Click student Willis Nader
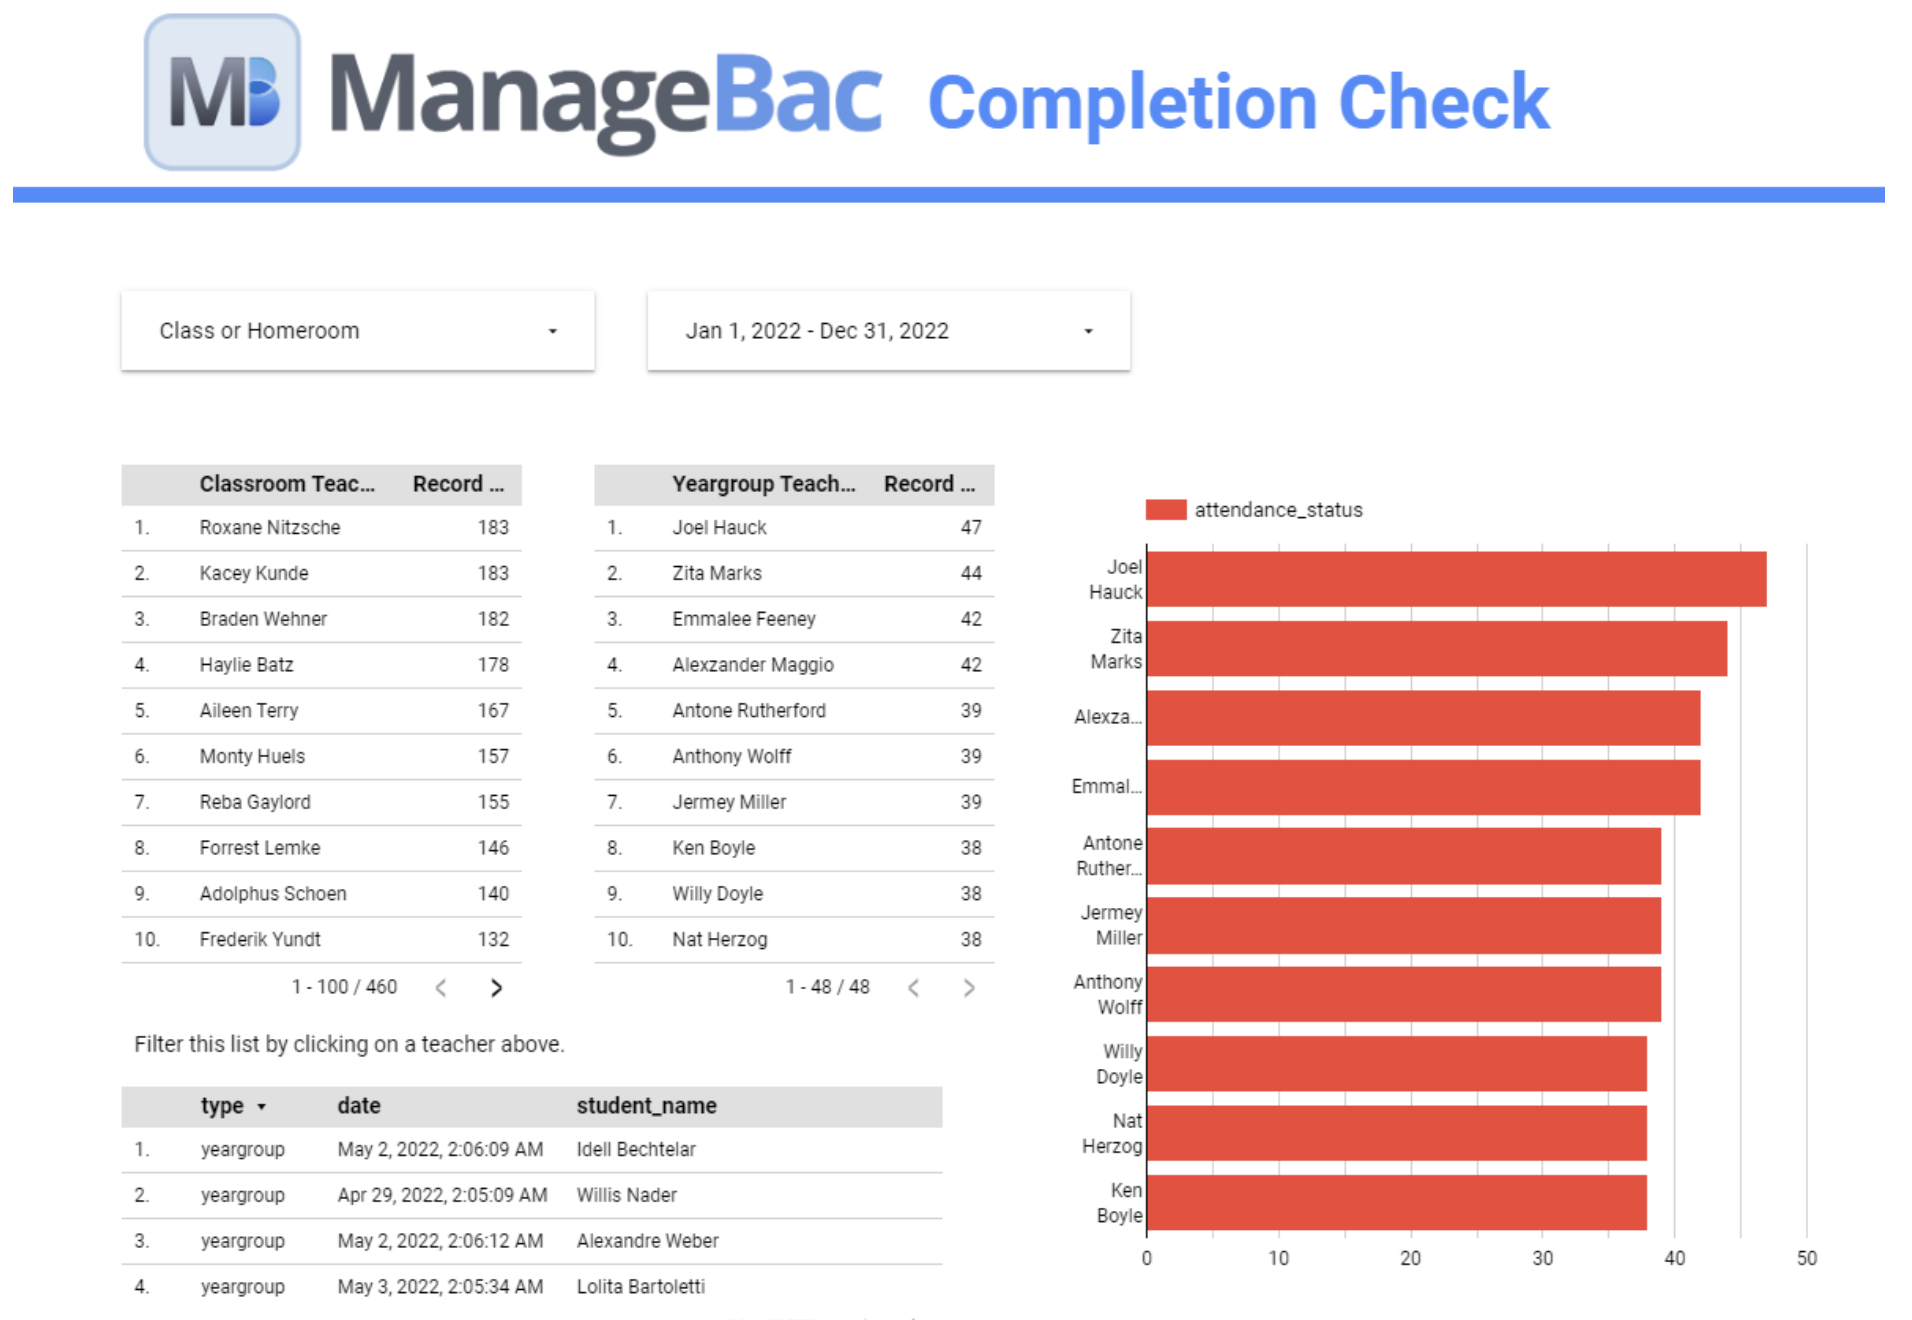This screenshot has width=1912, height=1320. tap(626, 1196)
